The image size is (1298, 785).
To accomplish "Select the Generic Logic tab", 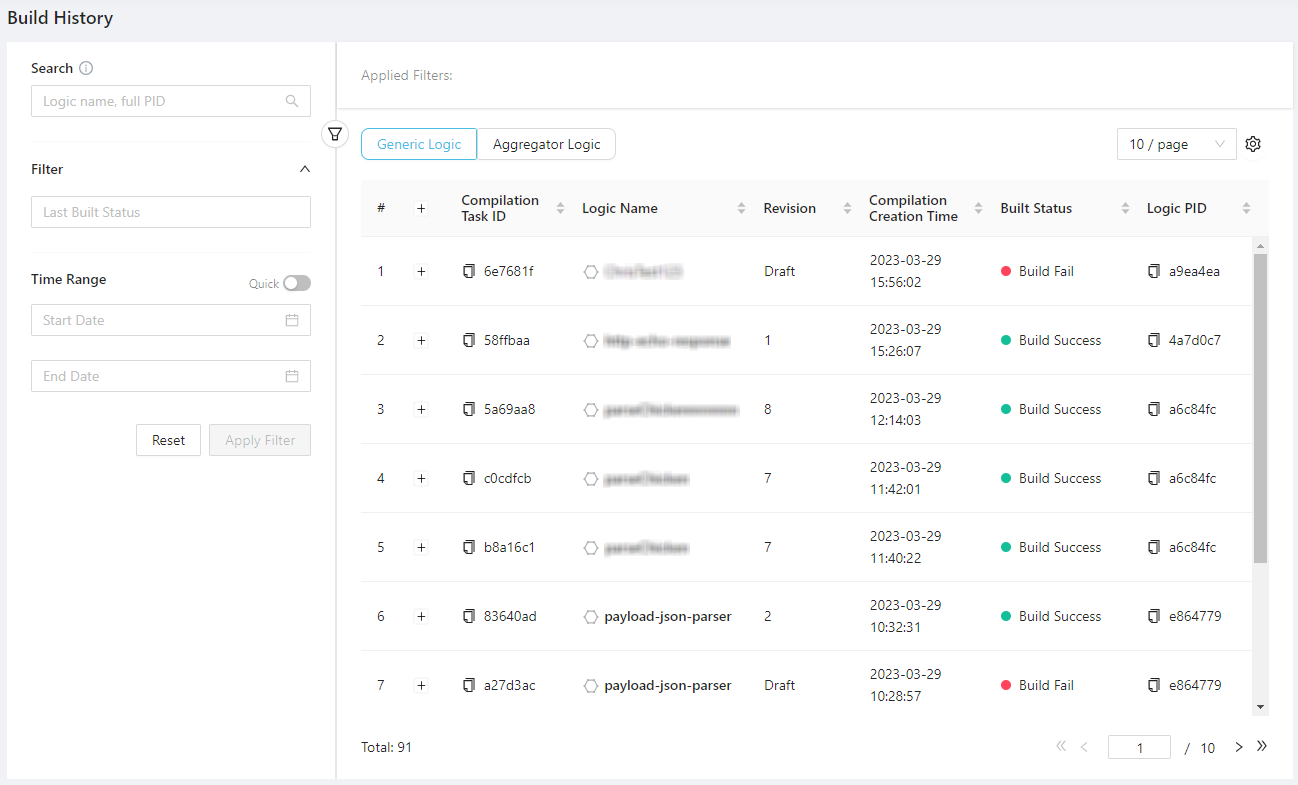I will pyautogui.click(x=419, y=144).
